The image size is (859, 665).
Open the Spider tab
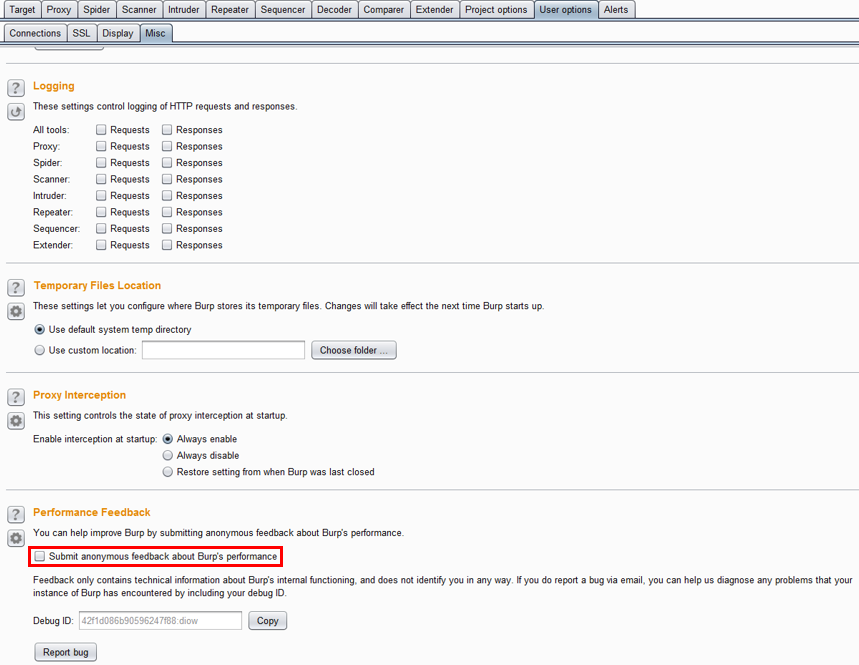tap(96, 10)
